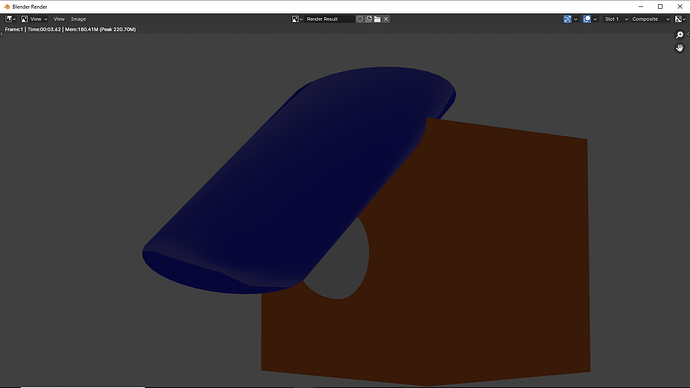The image size is (690, 388).
Task: Expand the overlays options dropdown arrow
Action: click(595, 19)
